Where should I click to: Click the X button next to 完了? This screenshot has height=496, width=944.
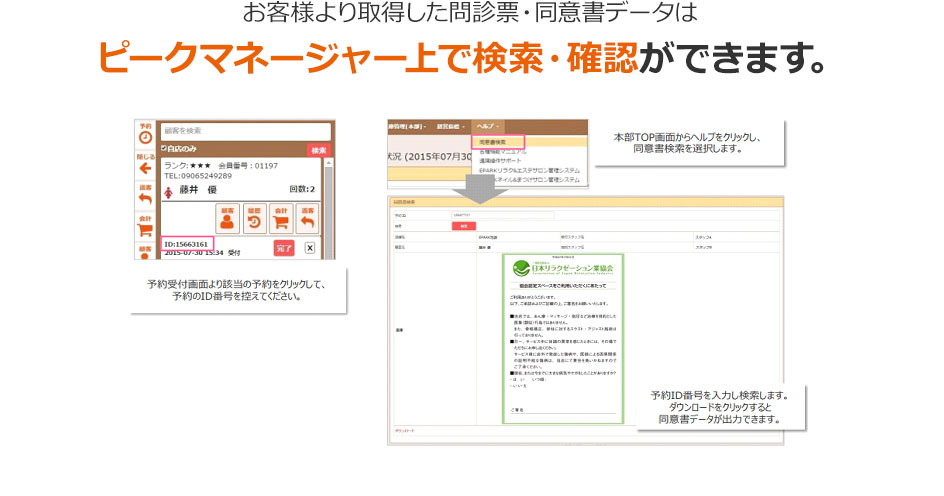(309, 248)
